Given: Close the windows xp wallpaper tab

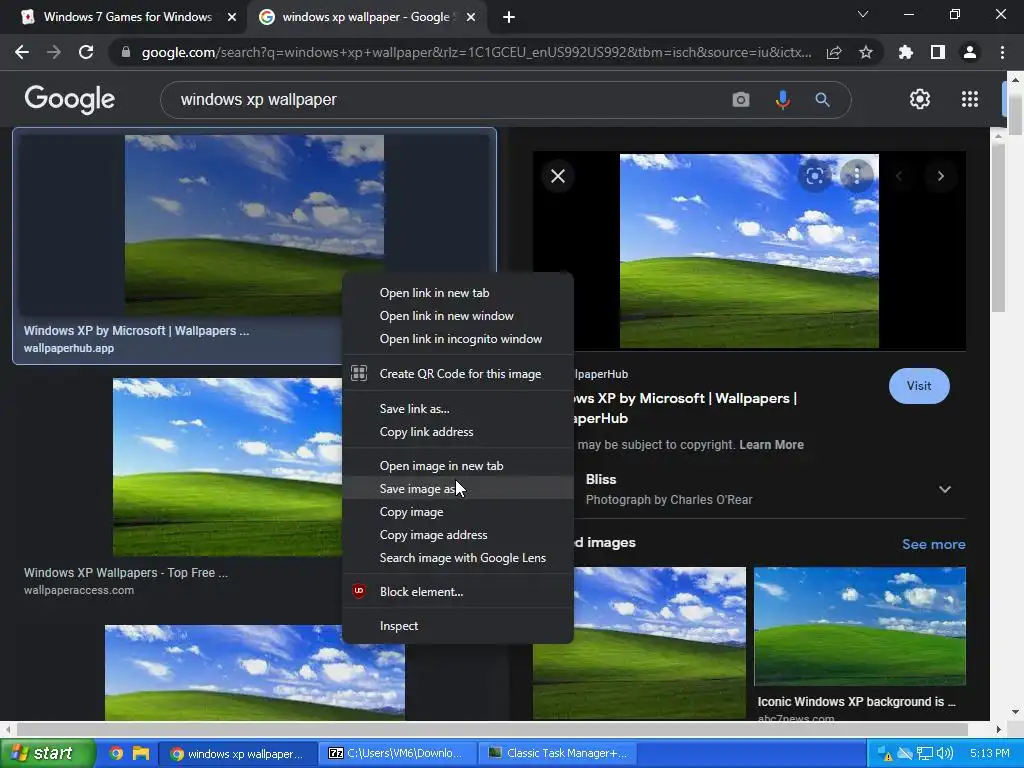Looking at the screenshot, I should [470, 18].
